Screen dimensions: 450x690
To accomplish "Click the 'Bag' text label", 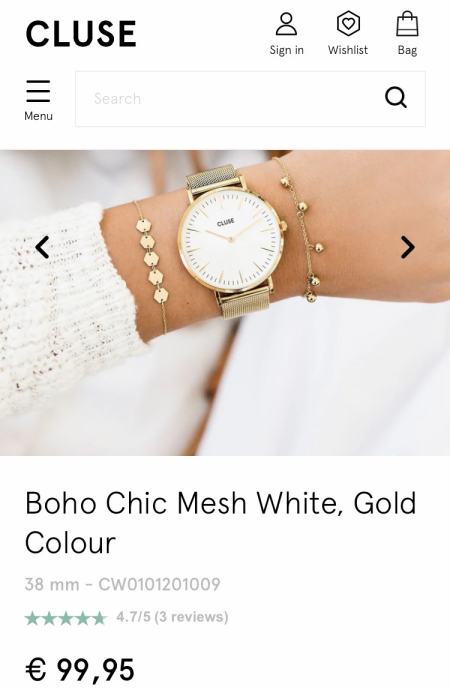I will (x=407, y=50).
